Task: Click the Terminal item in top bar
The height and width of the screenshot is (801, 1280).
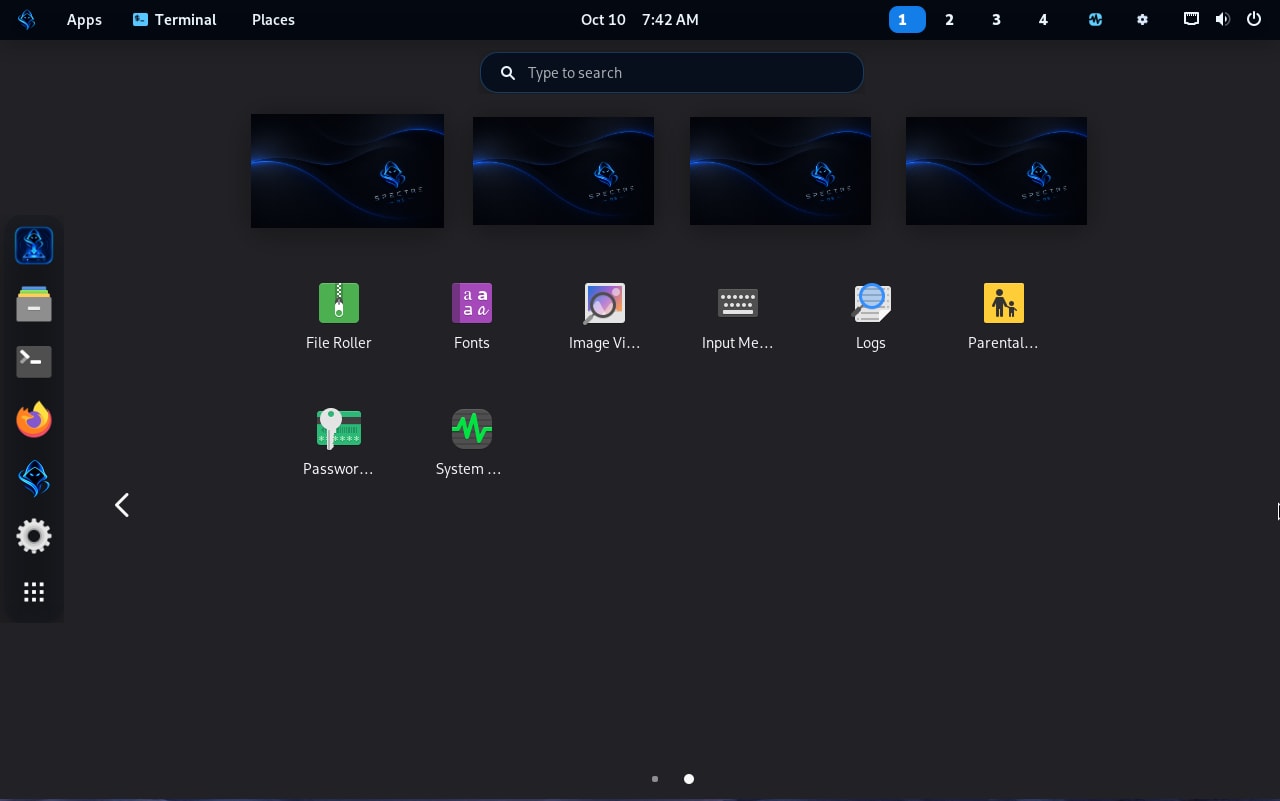Action: click(x=174, y=20)
